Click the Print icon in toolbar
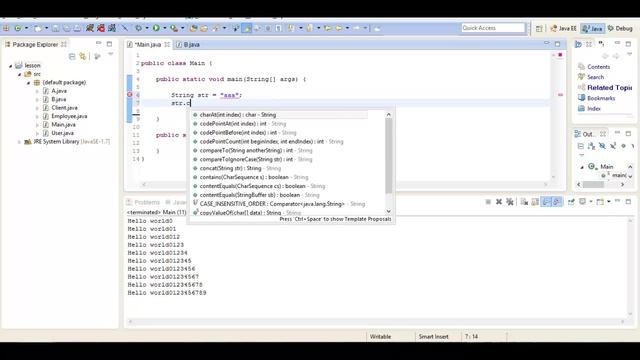640x360 pixels. [77, 28]
